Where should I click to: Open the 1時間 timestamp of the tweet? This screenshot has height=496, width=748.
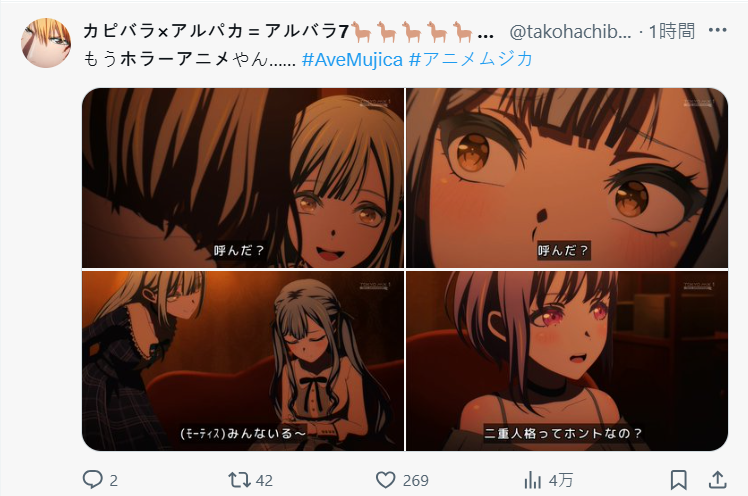coord(672,31)
